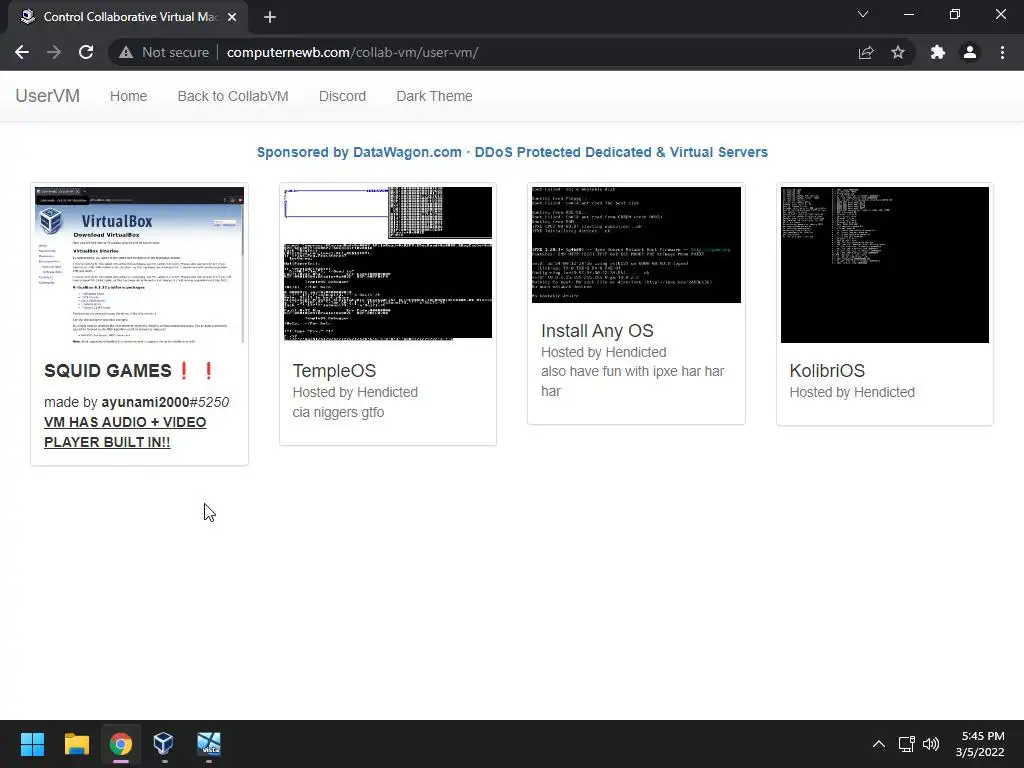Minimize the Chrome window
The height and width of the screenshot is (768, 1024).
[x=908, y=14]
